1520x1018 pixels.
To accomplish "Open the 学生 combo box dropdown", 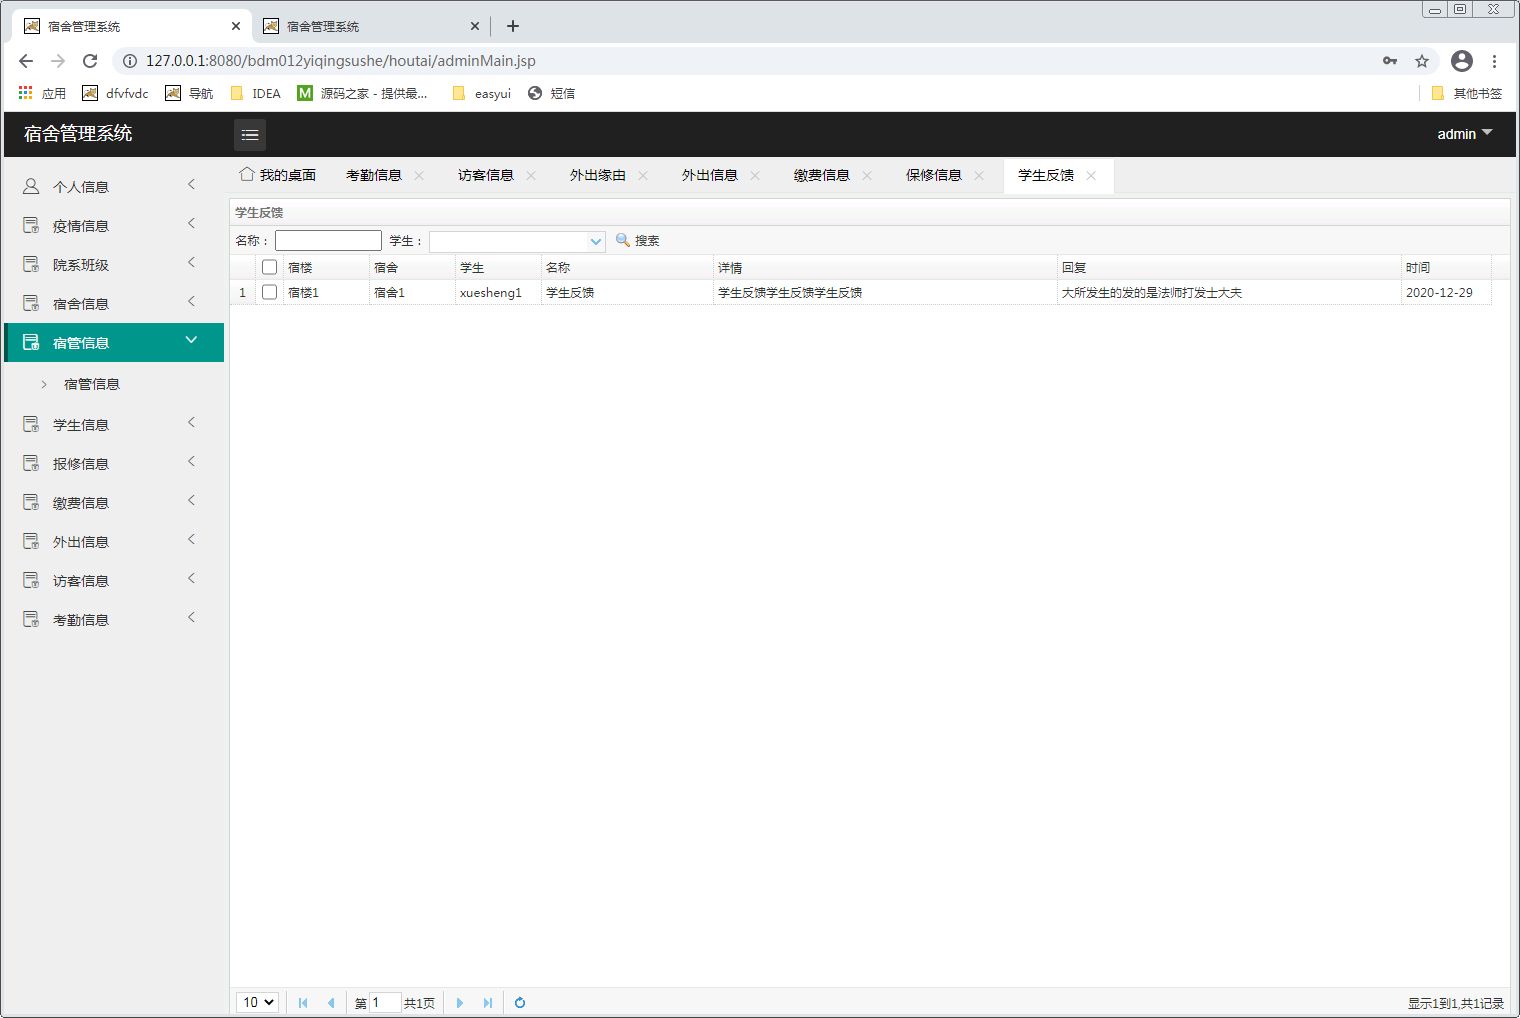I will click(x=596, y=241).
